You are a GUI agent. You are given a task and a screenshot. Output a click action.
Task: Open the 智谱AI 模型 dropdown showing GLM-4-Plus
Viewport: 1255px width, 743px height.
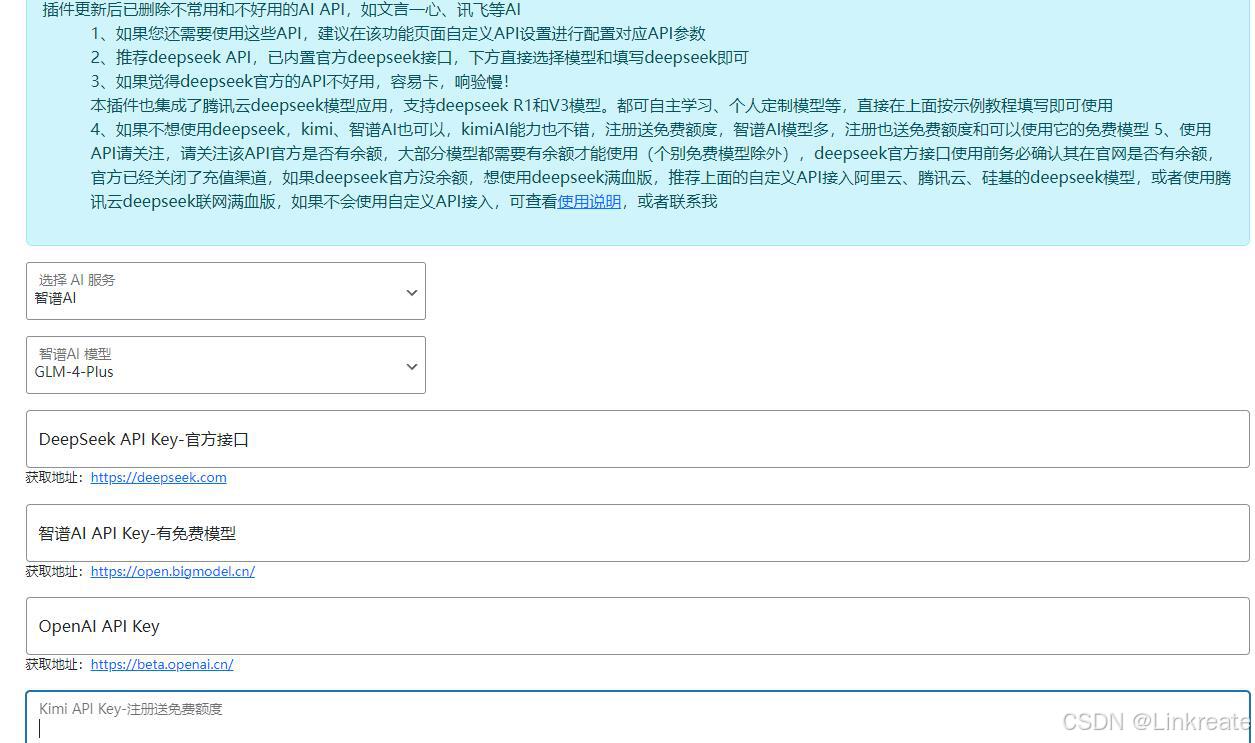click(225, 365)
